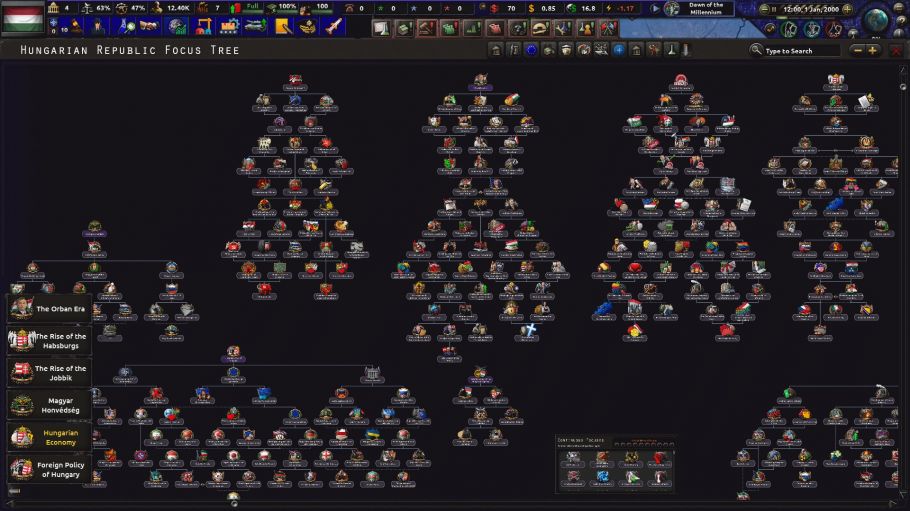The image size is (910, 511).
Task: Zoom in the focus tree view
Action: 872,51
